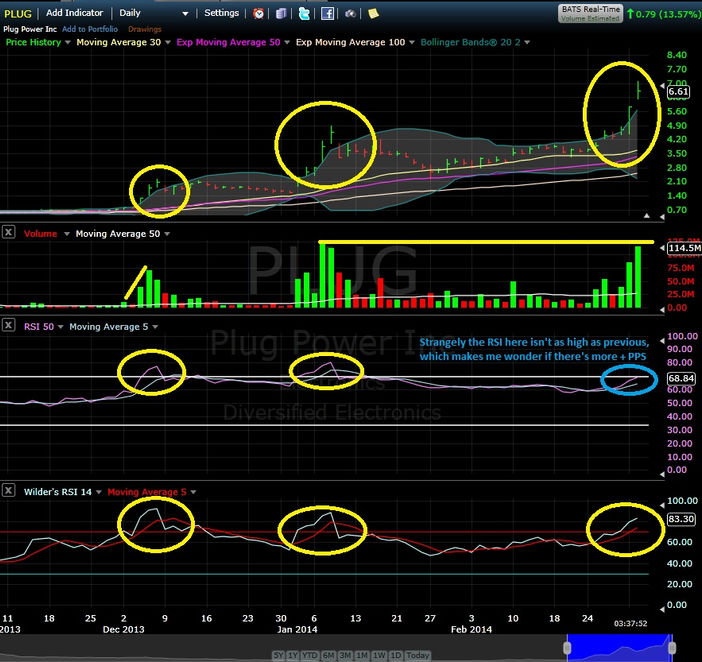Open the alarm clock price alert icon
Viewport: 702px width, 662px height.
click(x=258, y=13)
